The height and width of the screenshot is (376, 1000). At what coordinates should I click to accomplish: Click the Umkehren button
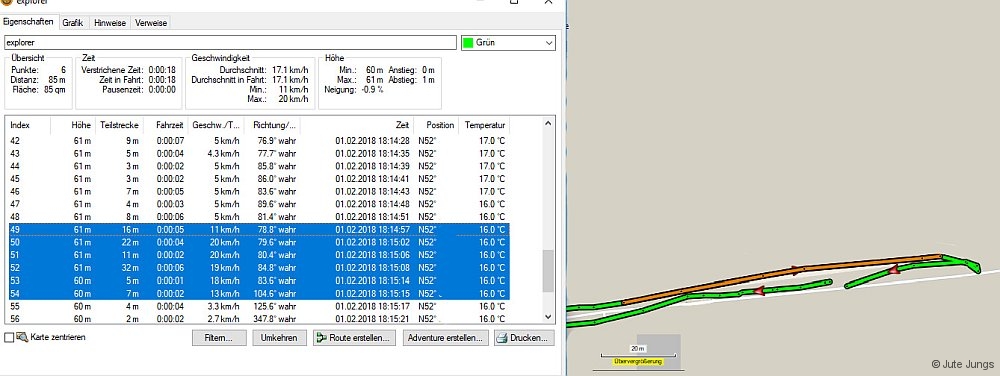[279, 338]
